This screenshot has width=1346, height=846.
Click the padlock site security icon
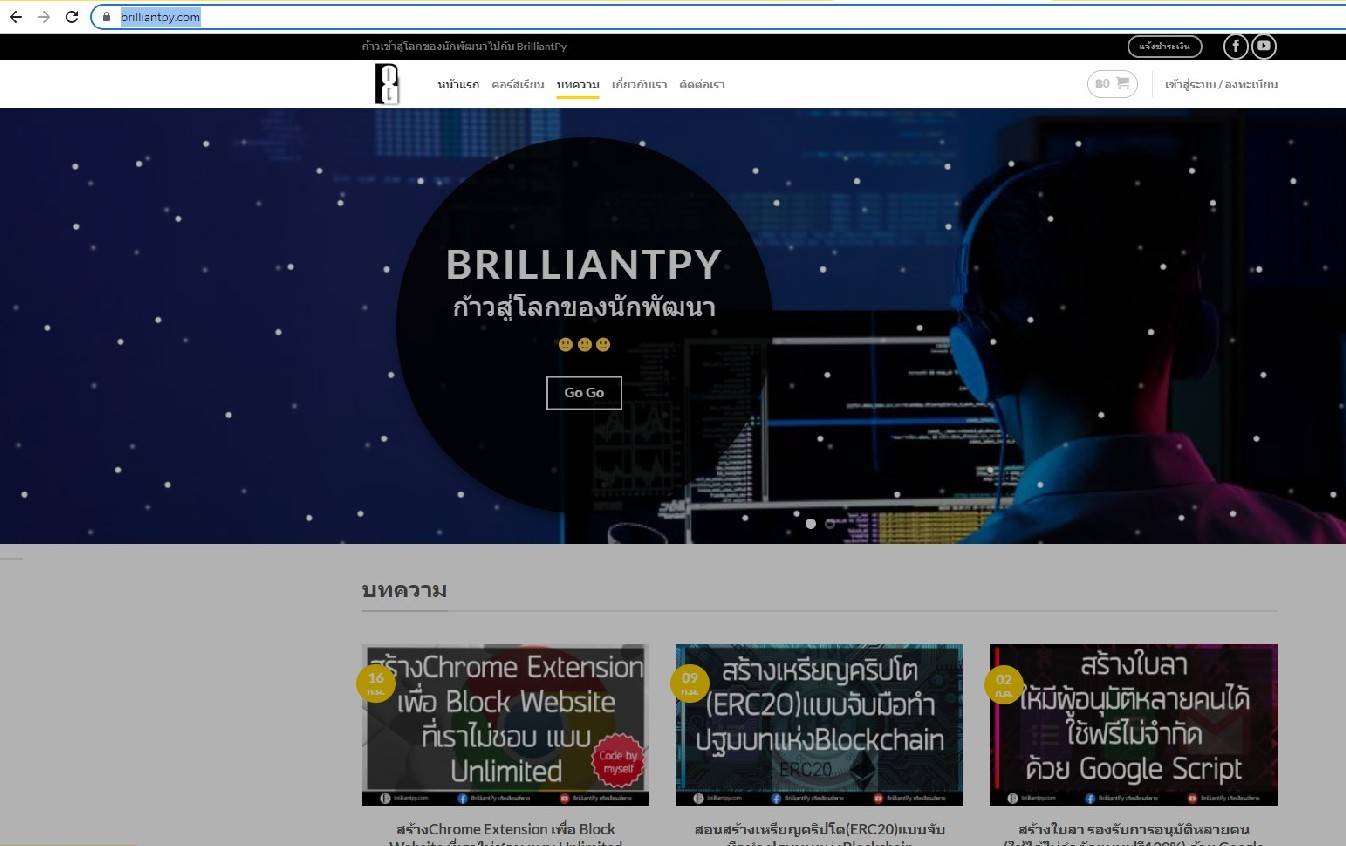[106, 17]
